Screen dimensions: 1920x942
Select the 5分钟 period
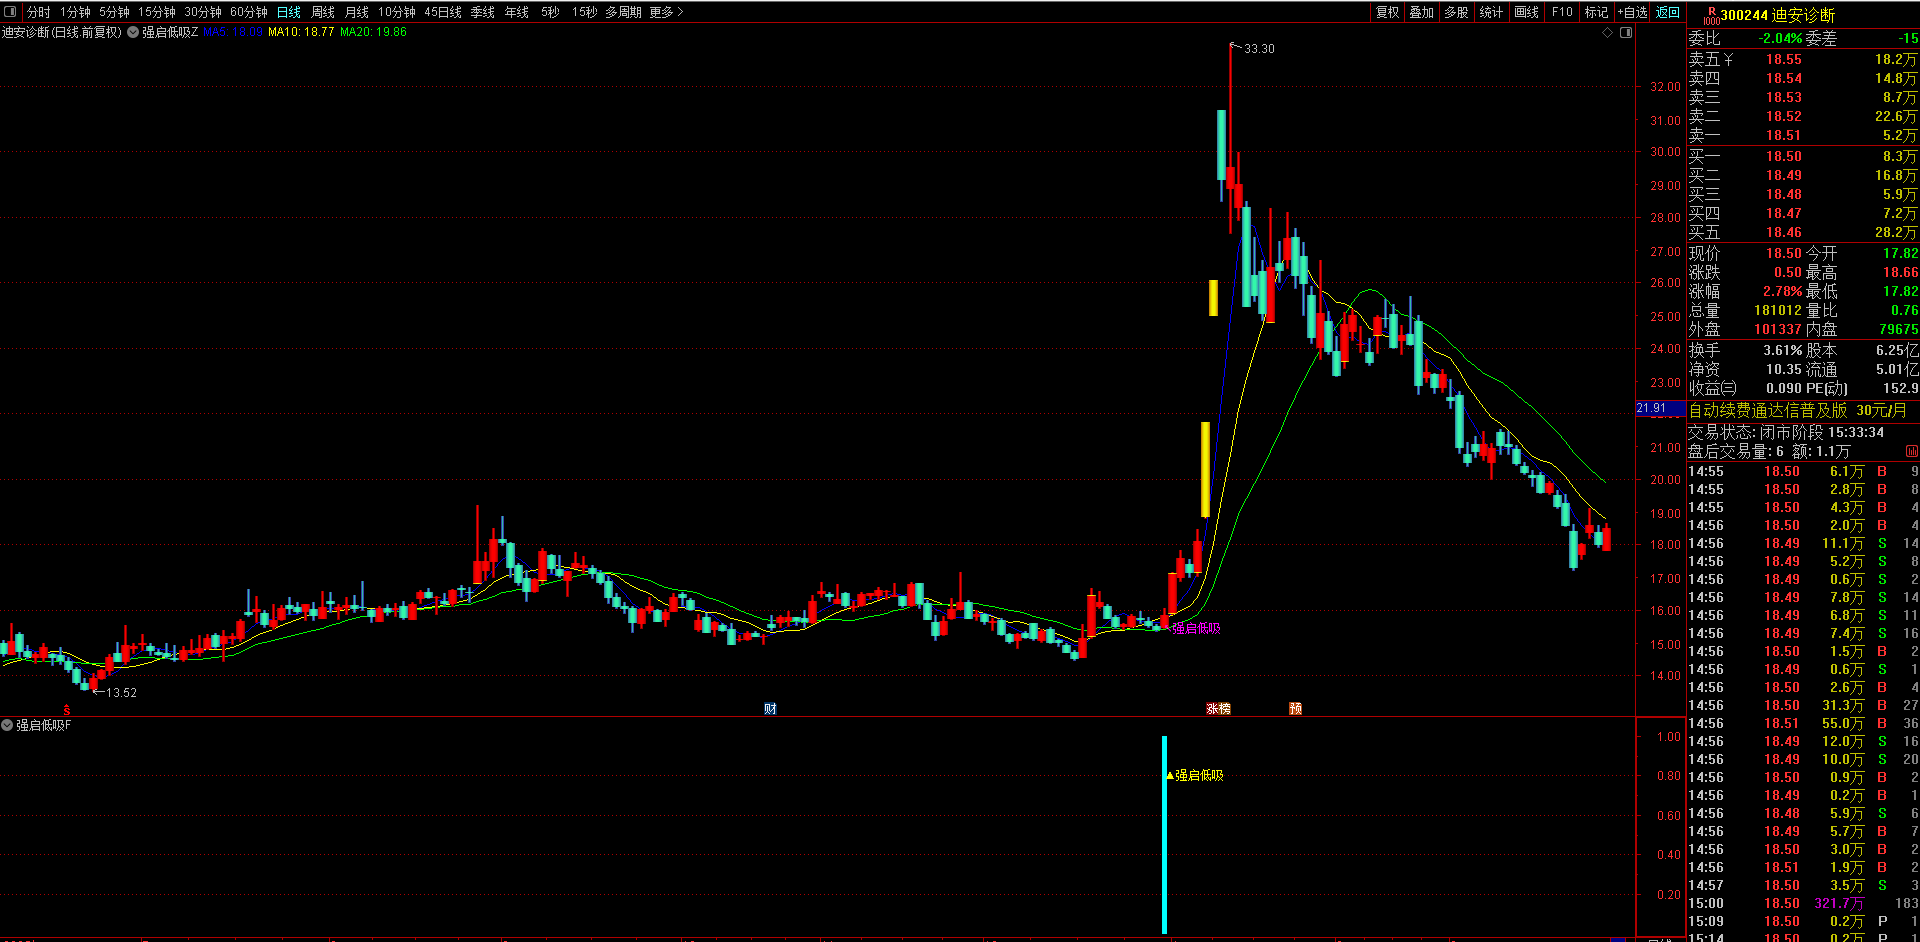click(x=114, y=12)
